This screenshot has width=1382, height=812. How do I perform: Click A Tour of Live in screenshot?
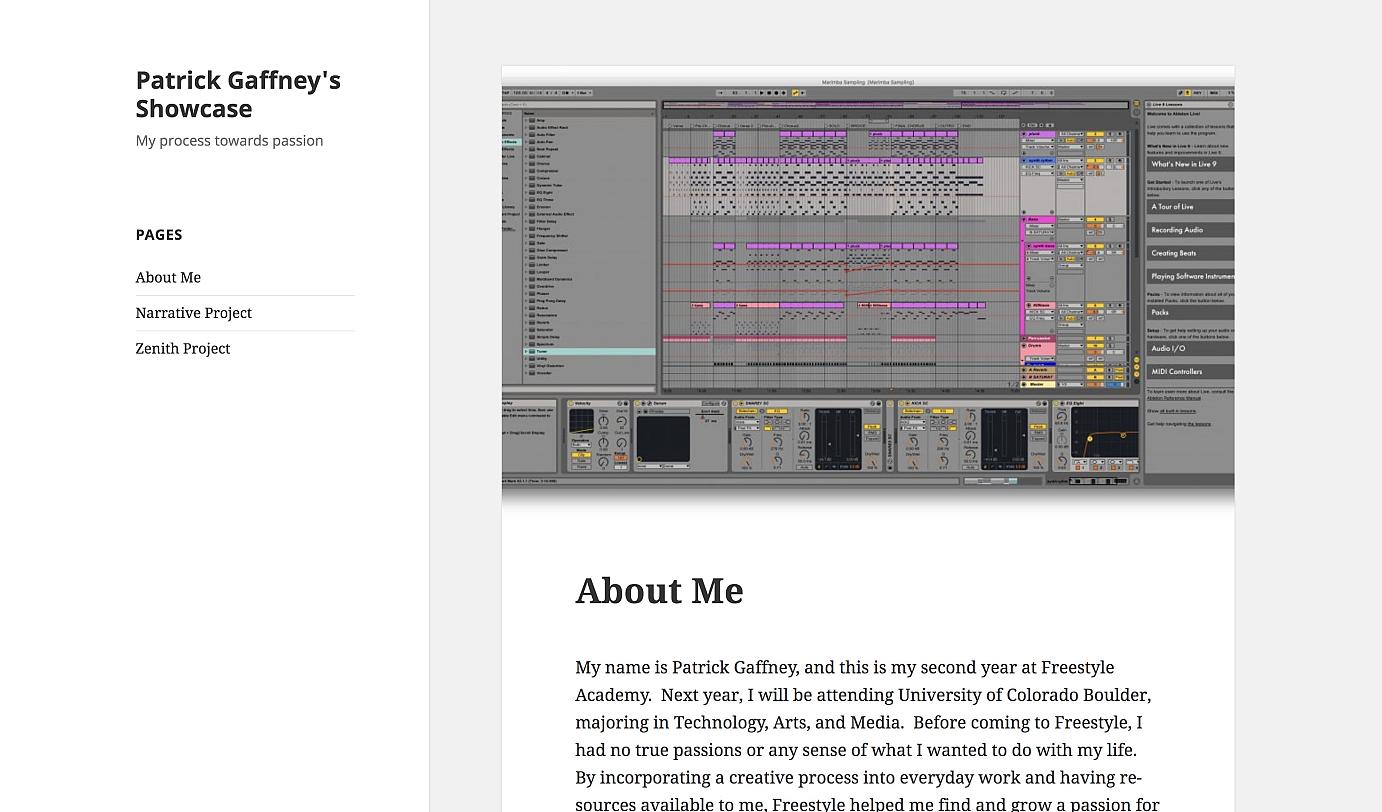pyautogui.click(x=1190, y=207)
